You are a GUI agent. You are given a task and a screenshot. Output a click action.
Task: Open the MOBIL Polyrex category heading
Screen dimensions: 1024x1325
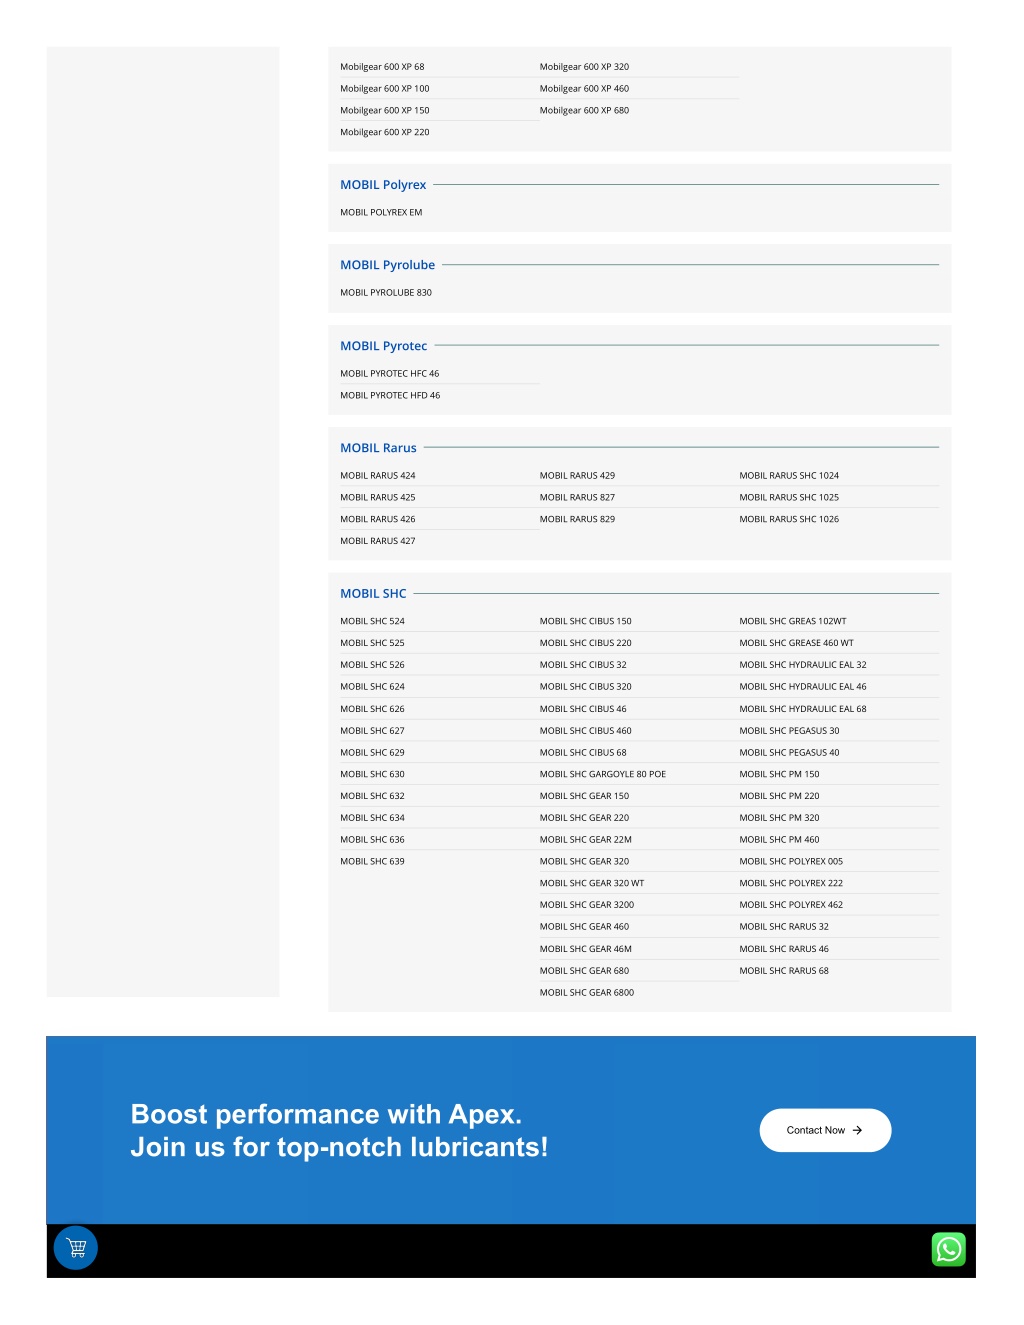pyautogui.click(x=383, y=185)
